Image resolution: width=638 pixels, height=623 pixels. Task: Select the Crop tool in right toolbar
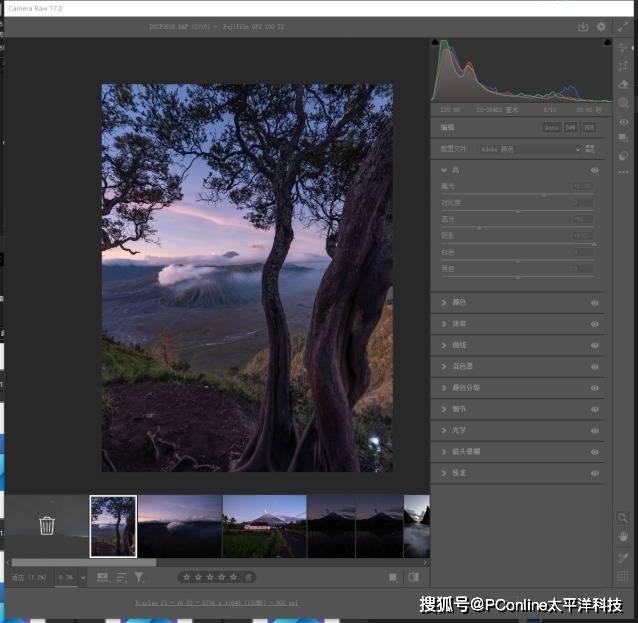[x=624, y=67]
